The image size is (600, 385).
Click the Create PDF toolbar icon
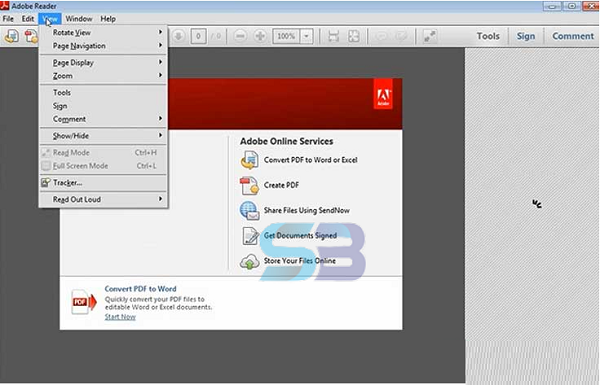31,36
